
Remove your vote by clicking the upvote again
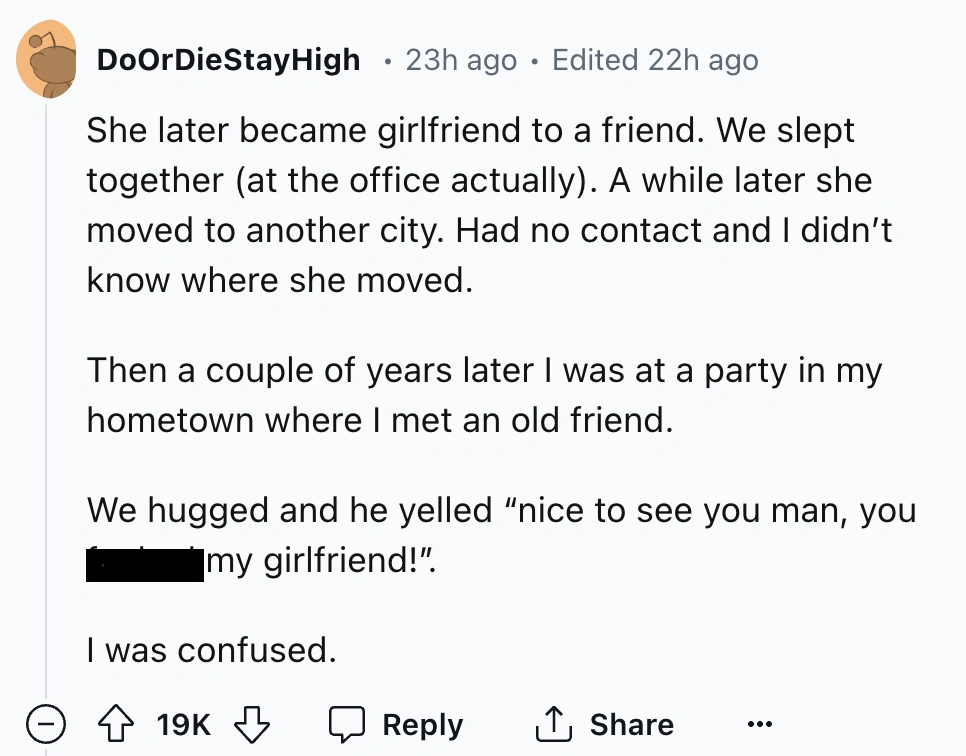tap(115, 722)
